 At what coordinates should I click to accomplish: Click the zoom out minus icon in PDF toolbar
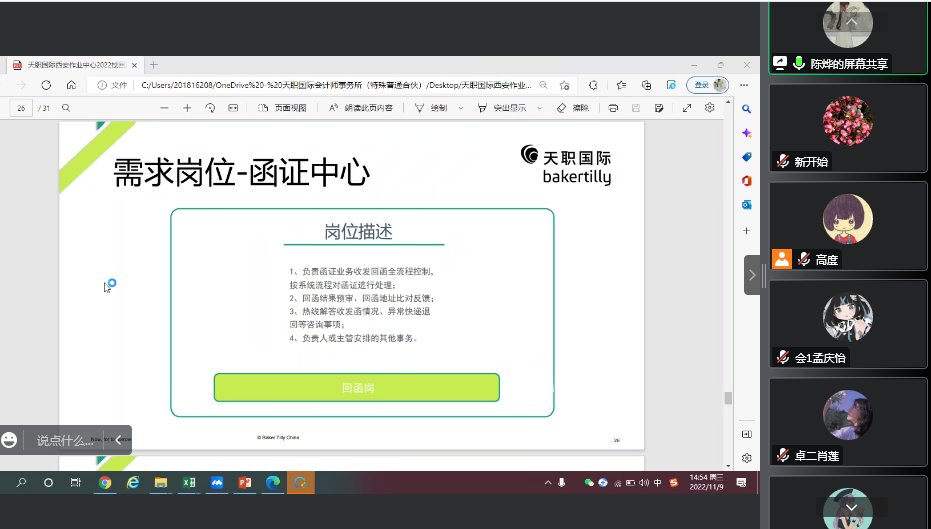click(x=164, y=108)
